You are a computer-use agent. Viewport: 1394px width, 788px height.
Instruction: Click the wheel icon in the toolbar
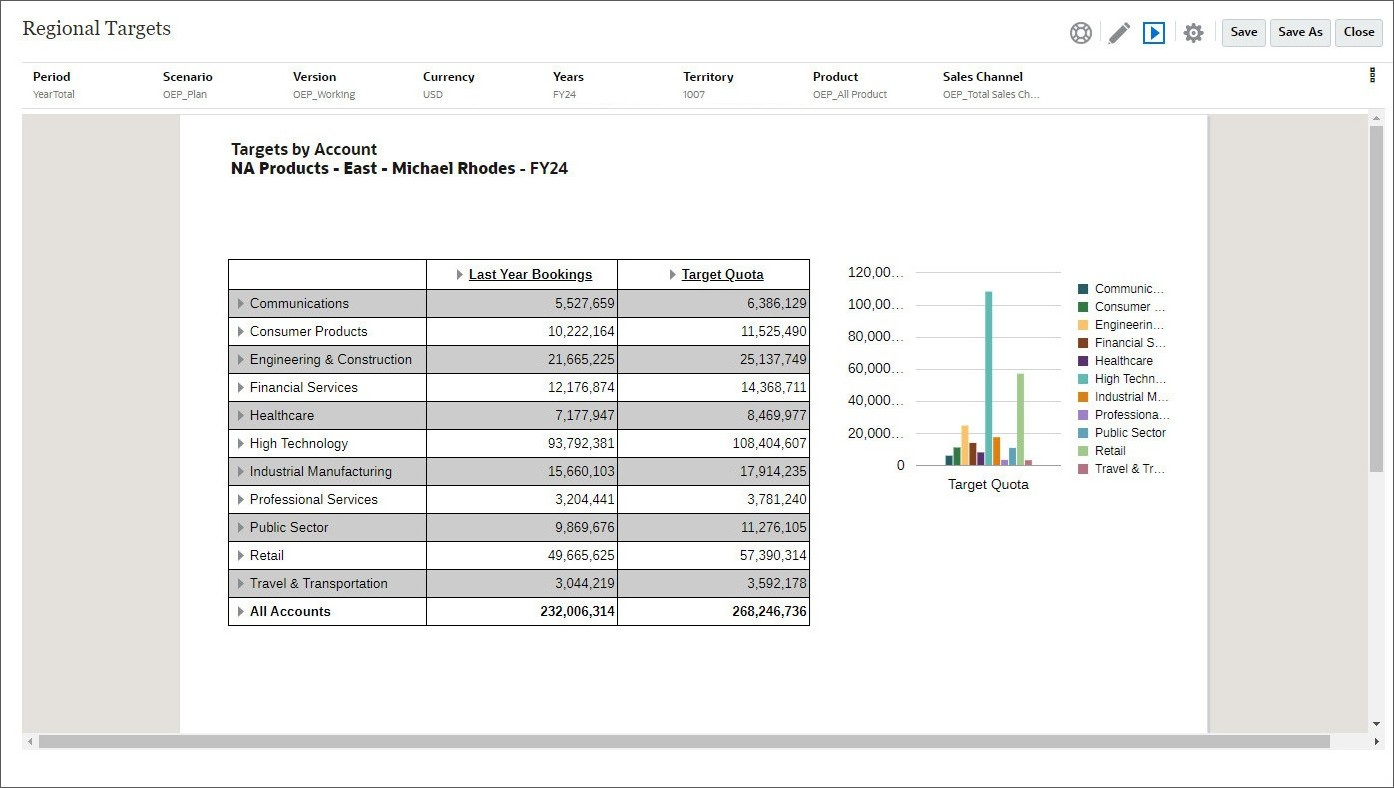(1080, 32)
